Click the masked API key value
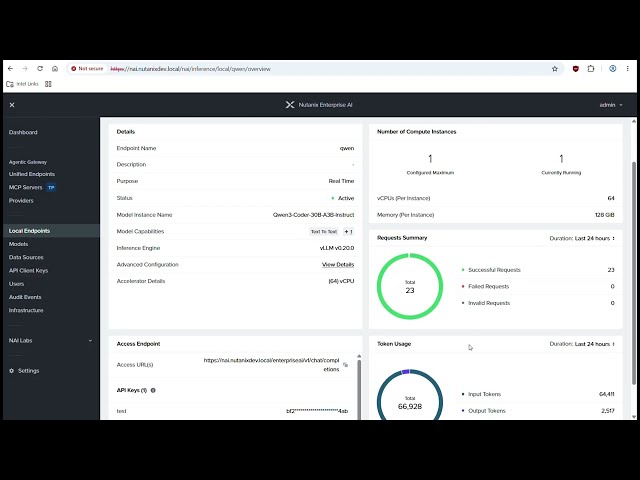Screen dimensions: 640x480 317,411
